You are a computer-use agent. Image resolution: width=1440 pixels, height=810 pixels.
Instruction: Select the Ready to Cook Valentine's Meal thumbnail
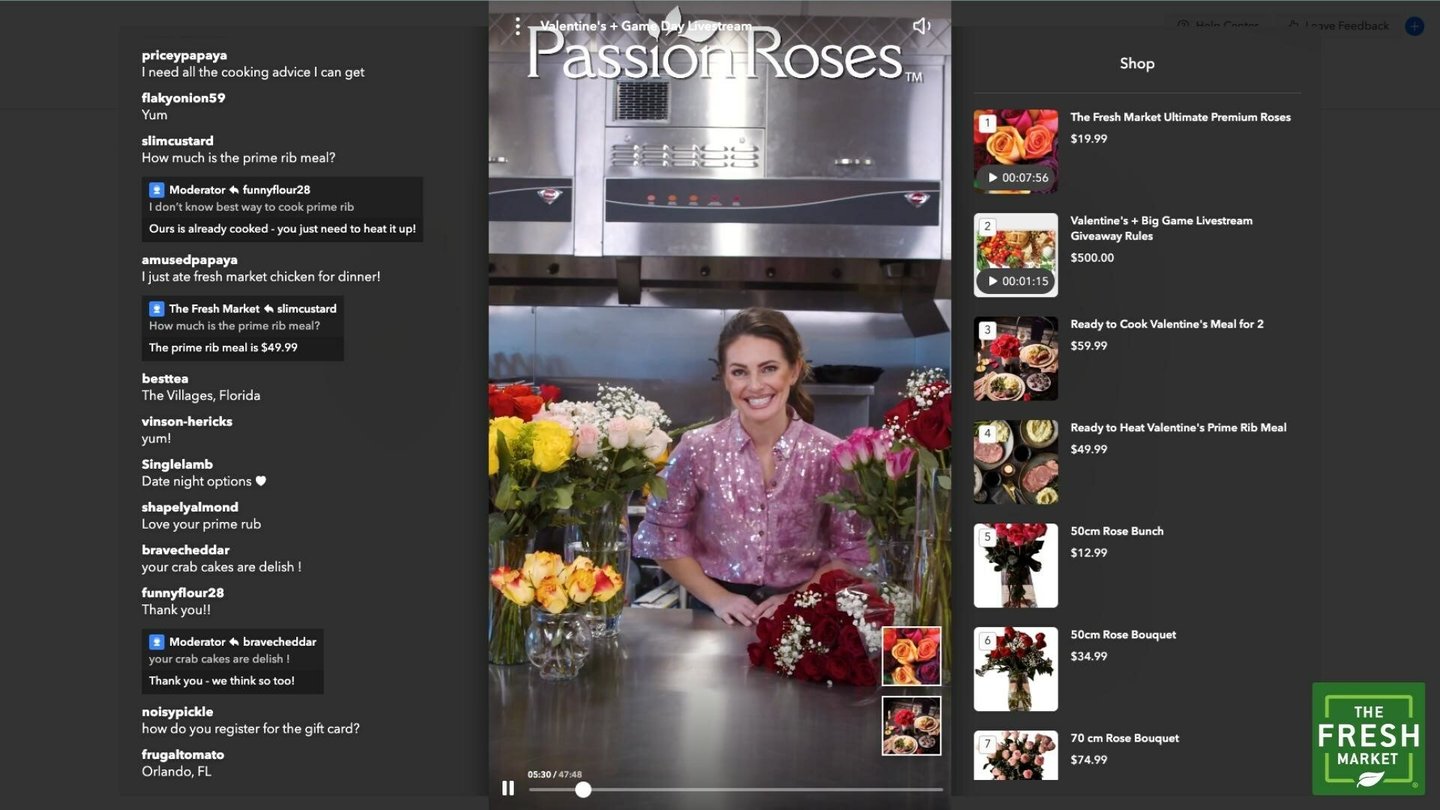click(x=1015, y=358)
